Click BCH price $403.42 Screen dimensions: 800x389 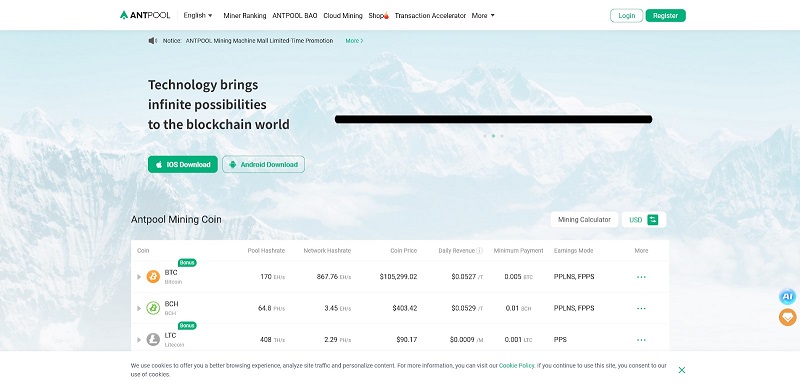tap(405, 308)
